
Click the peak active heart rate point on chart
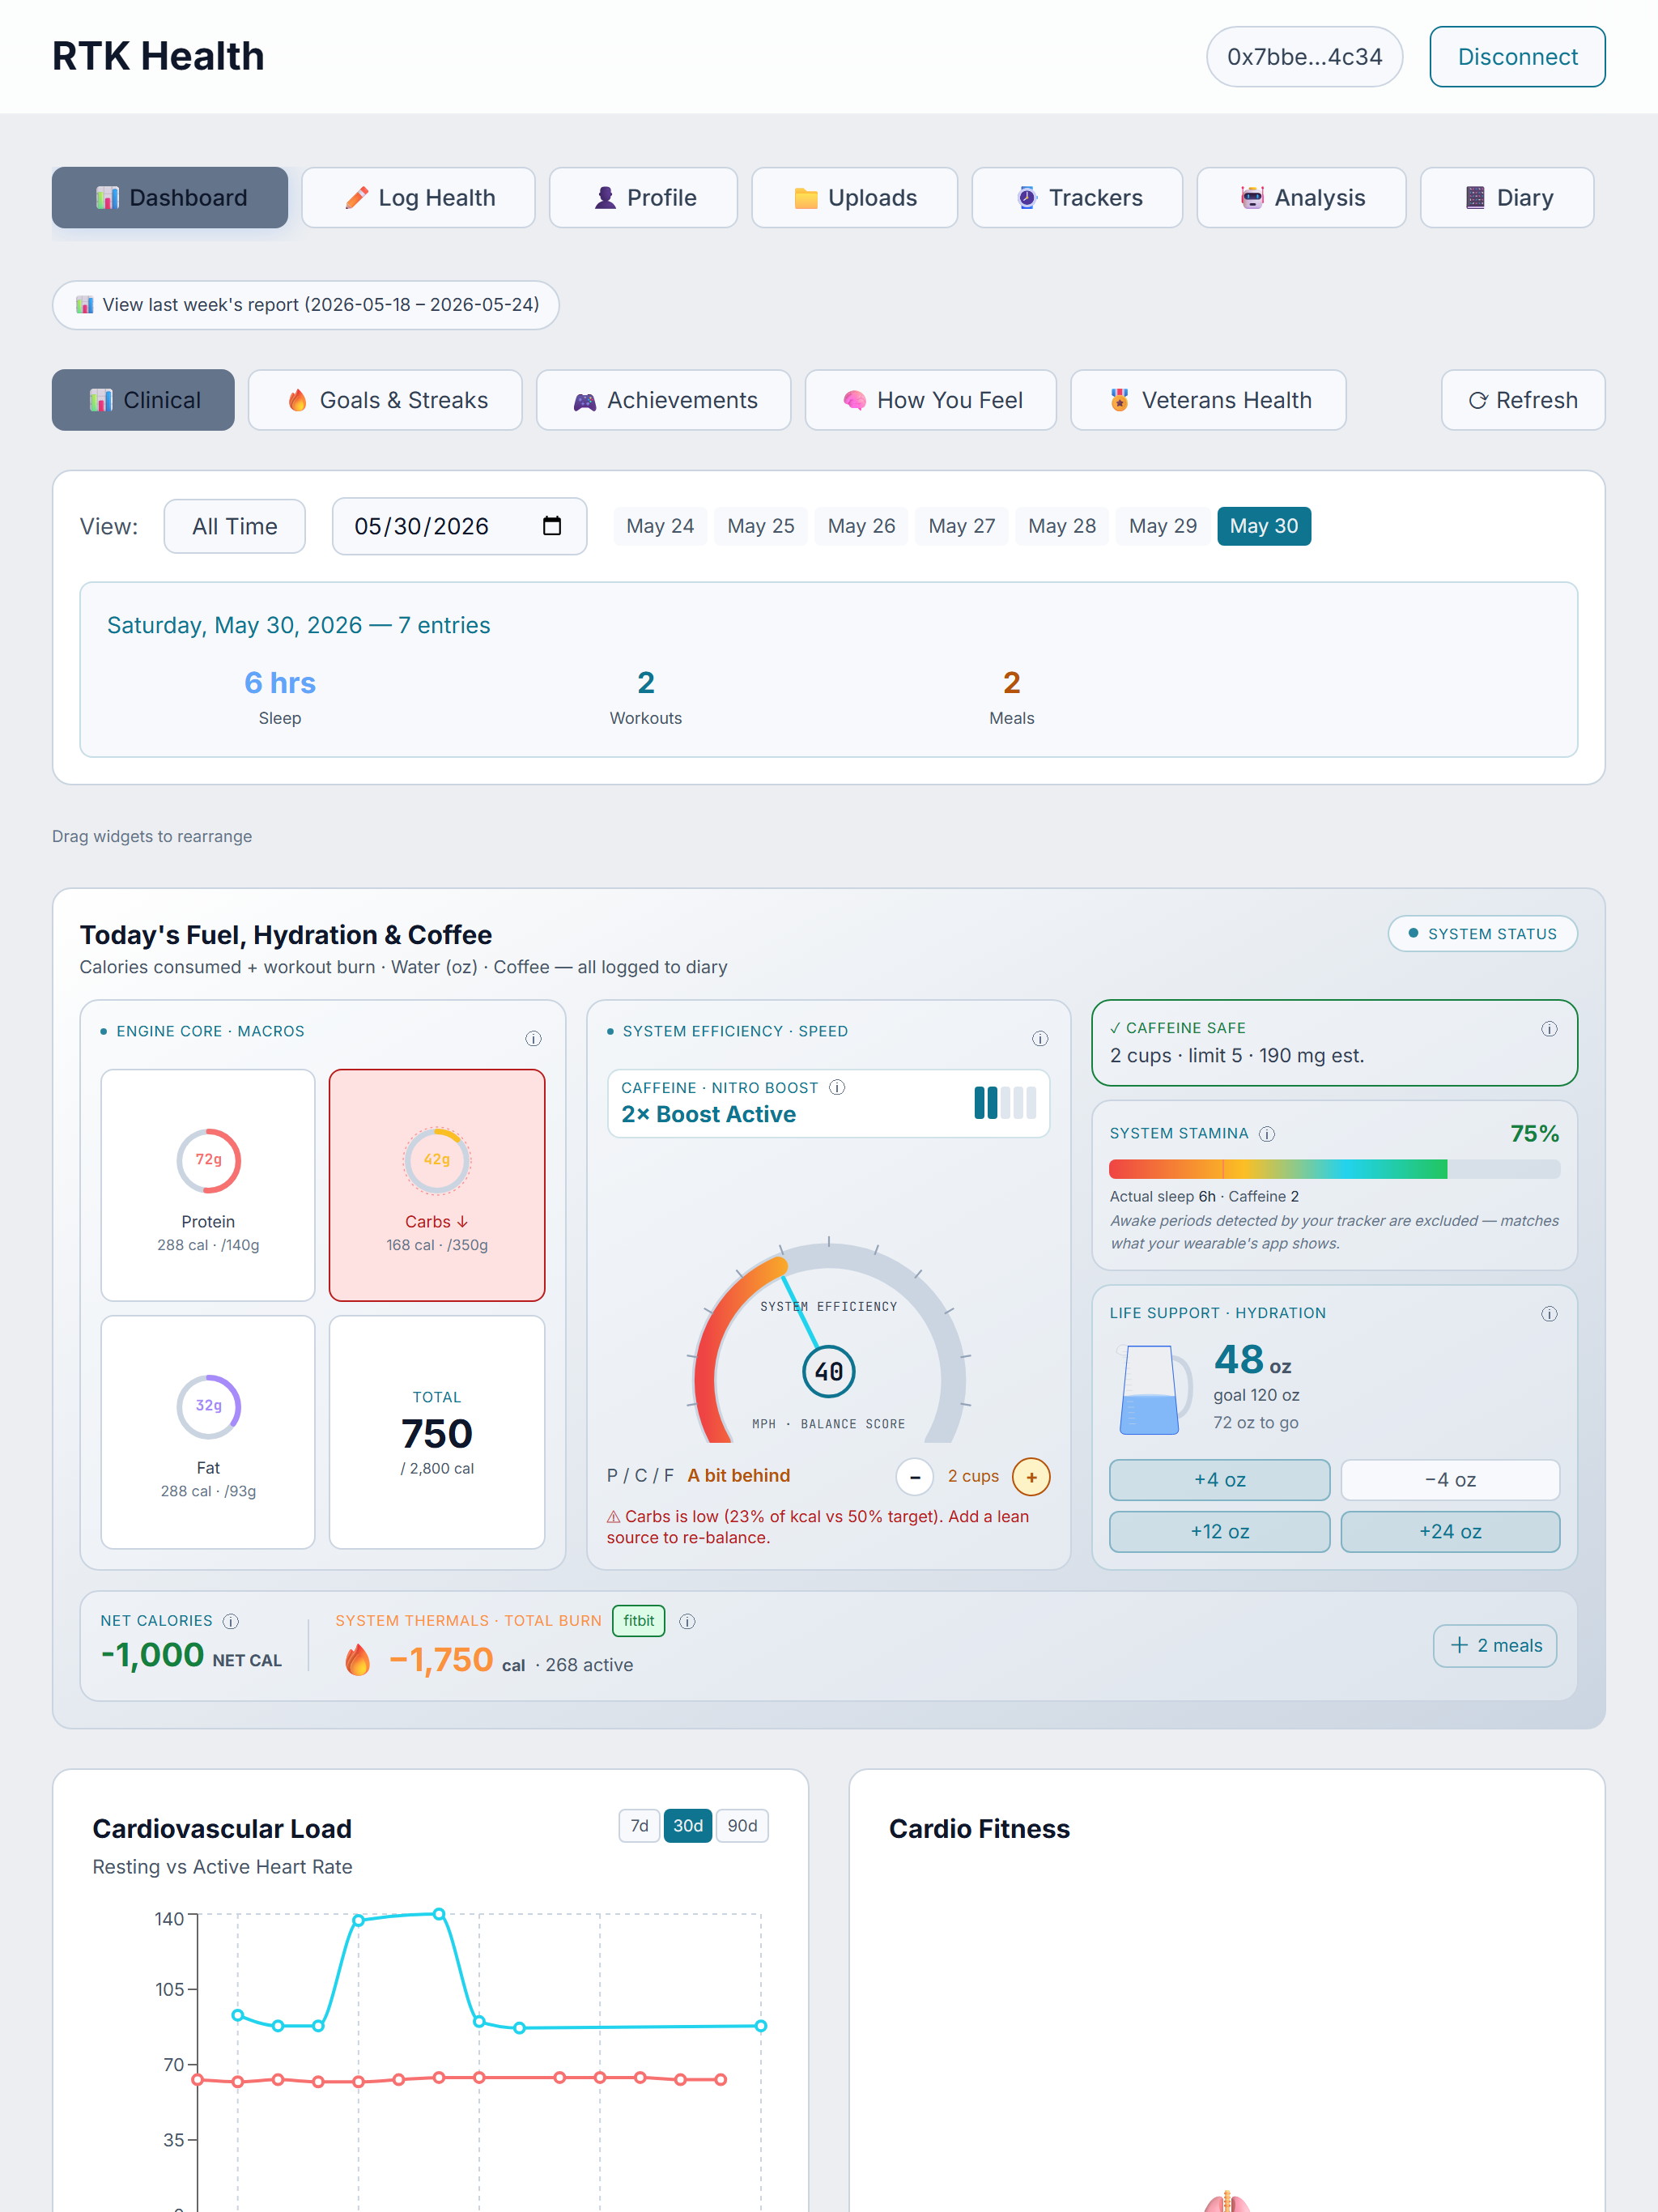439,1913
